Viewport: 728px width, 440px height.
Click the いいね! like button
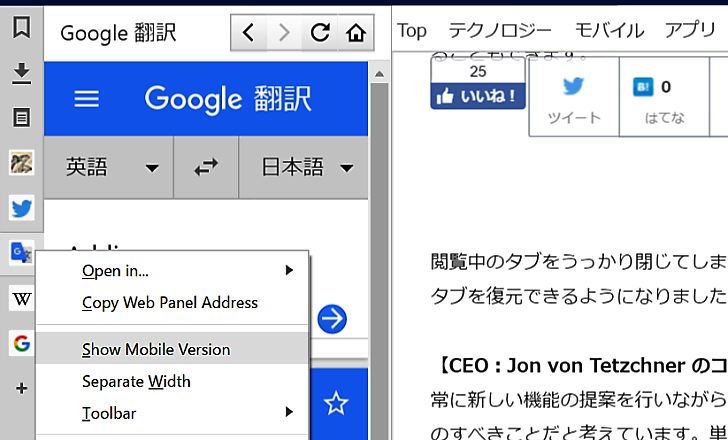tap(478, 96)
